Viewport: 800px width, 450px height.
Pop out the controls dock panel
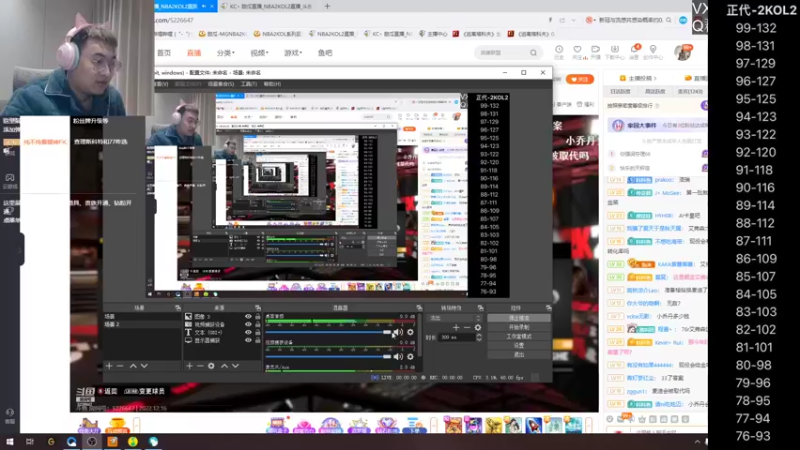tap(548, 308)
